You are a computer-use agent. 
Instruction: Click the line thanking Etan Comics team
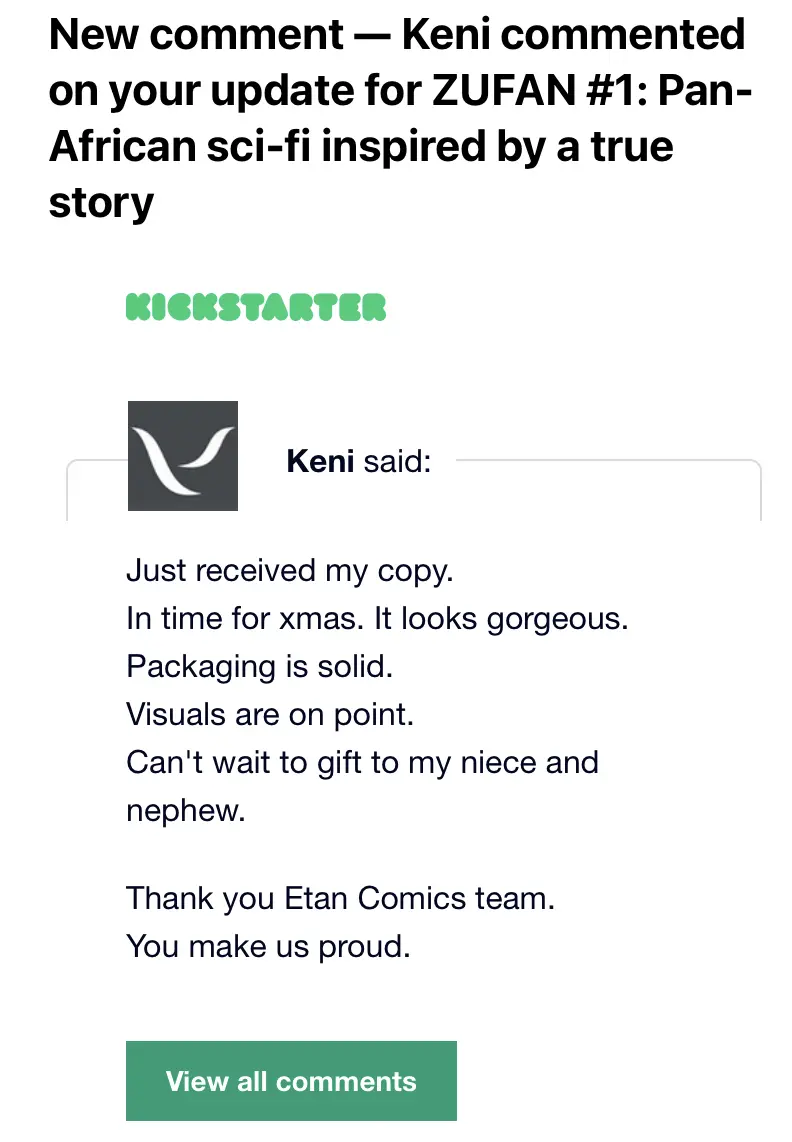tap(340, 898)
